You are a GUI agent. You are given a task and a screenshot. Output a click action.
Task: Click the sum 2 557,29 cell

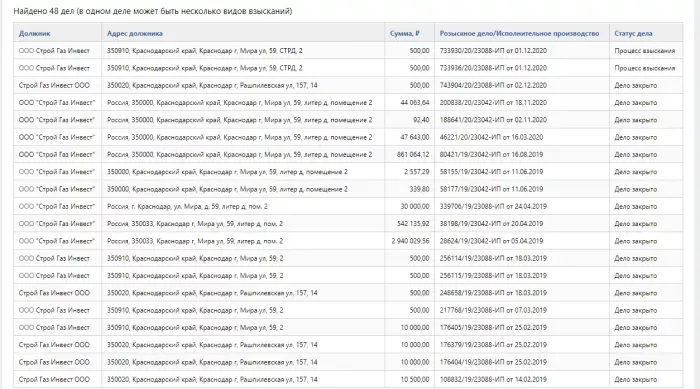tap(409, 172)
